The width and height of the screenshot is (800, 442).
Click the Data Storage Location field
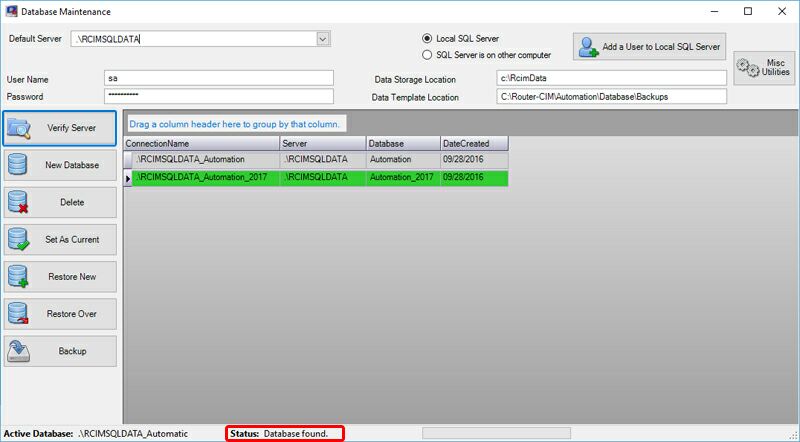[x=610, y=78]
